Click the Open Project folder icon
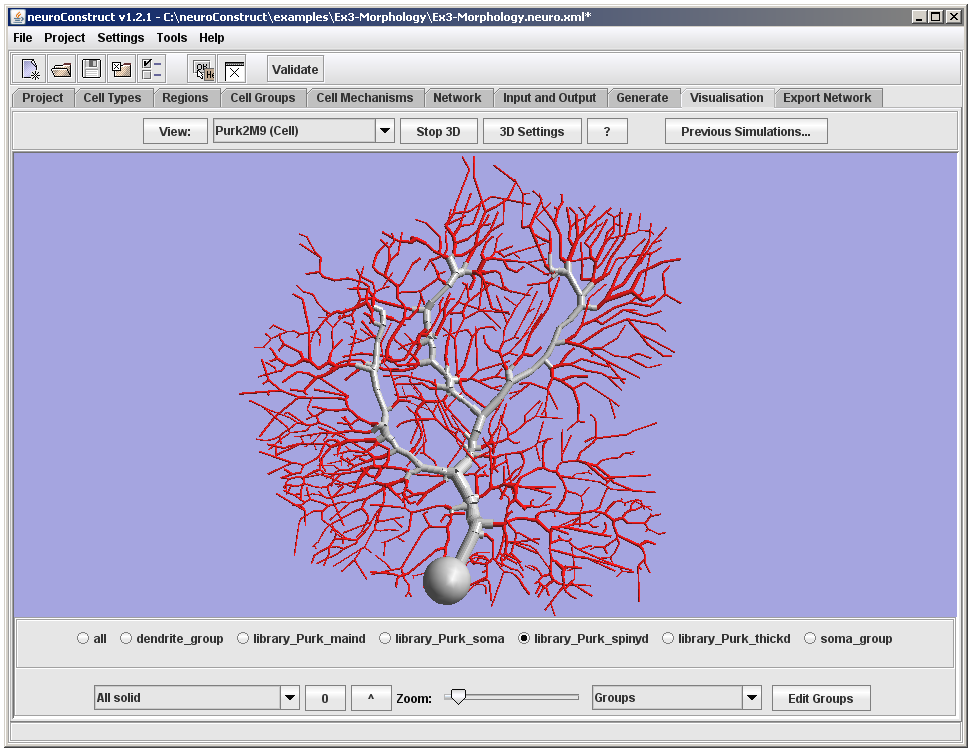Screen dimensions: 971x753 point(61,69)
